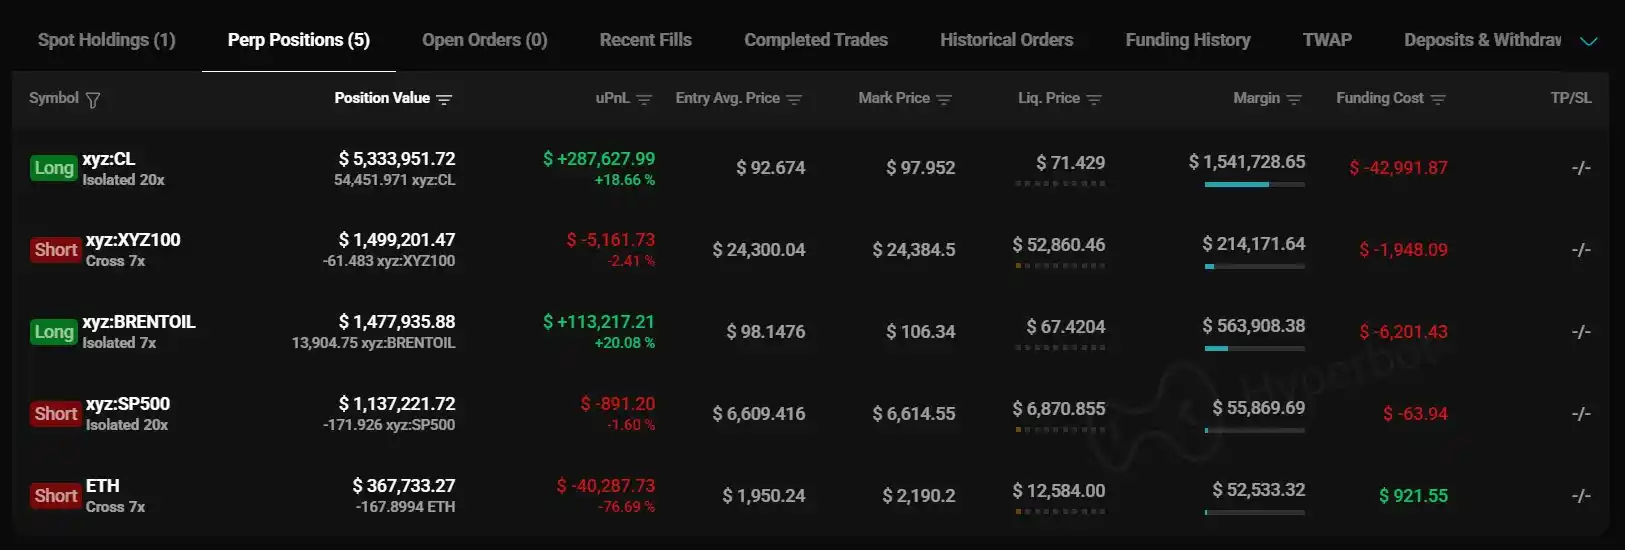
Task: Click the Liq. Price sort icon
Action: click(1094, 100)
